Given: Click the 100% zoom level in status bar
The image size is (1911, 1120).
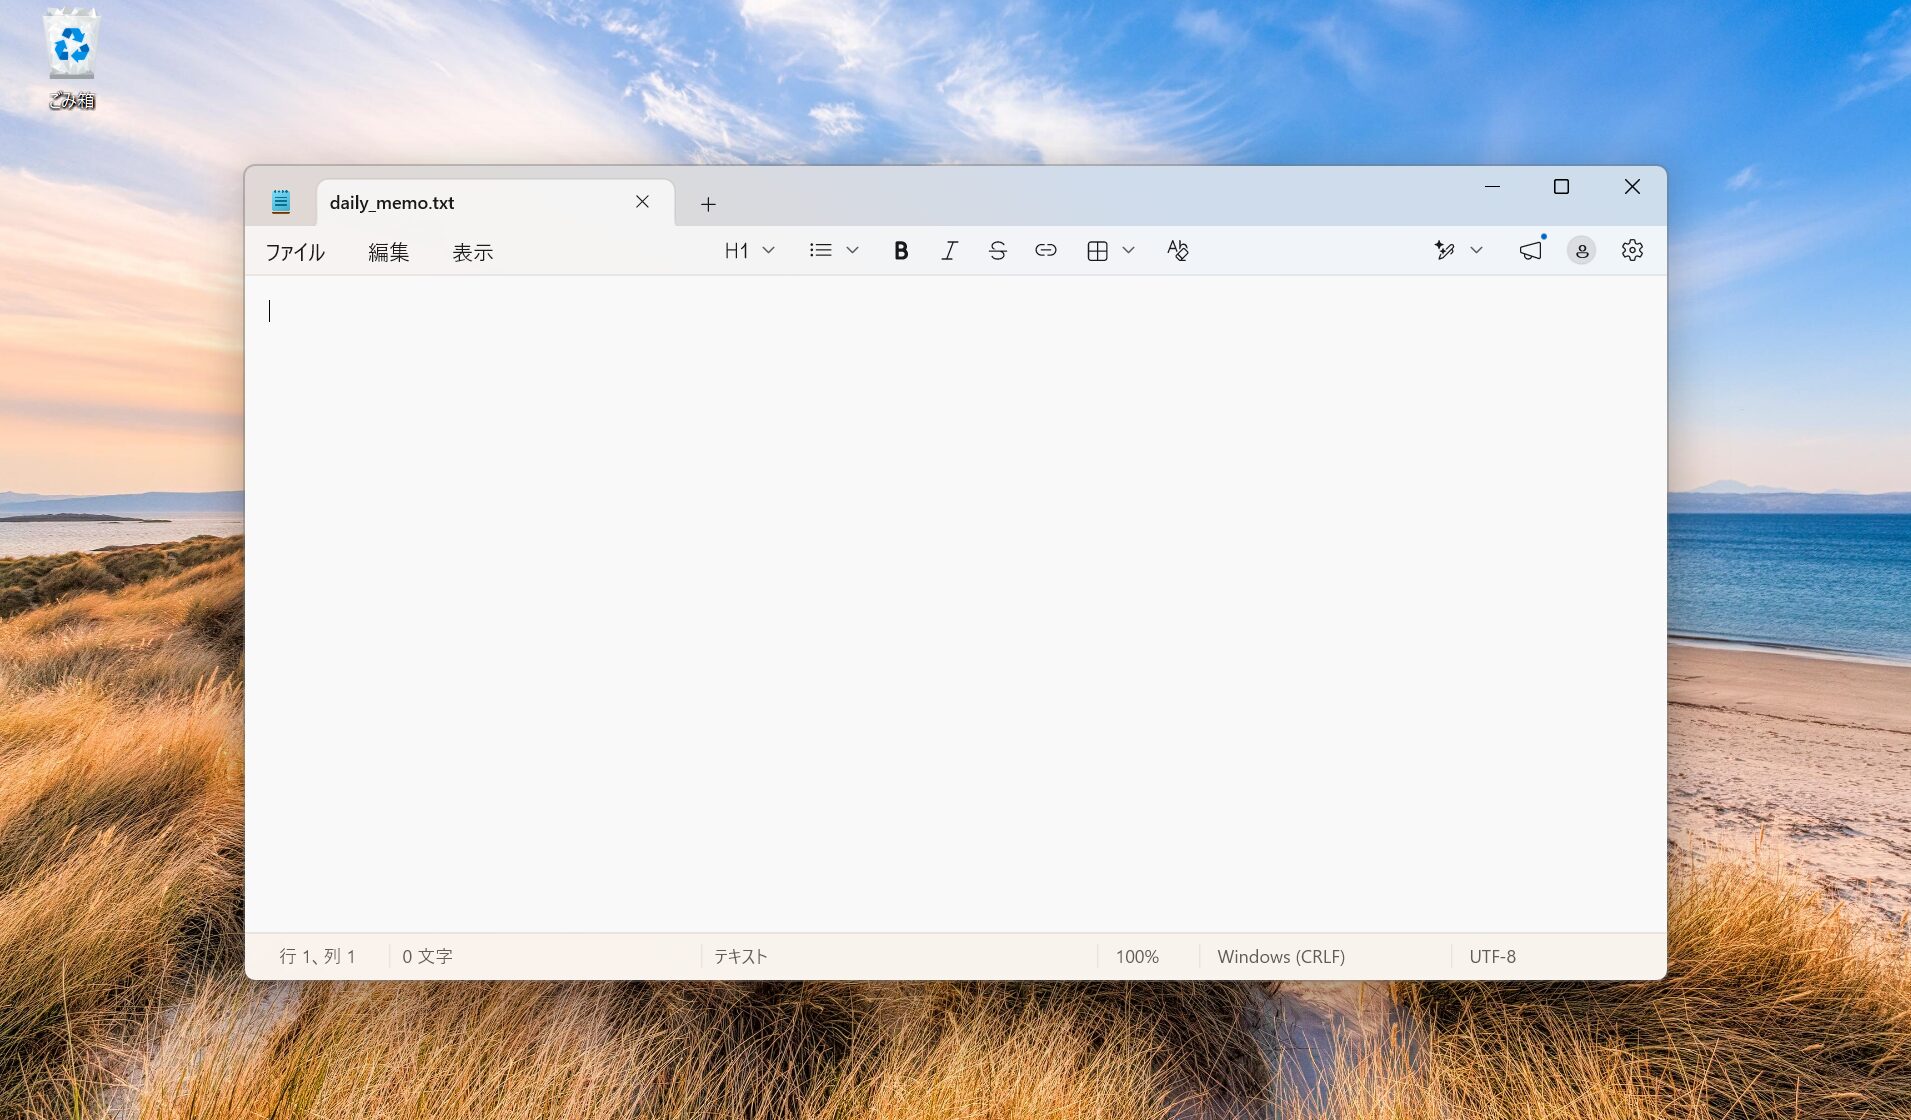Looking at the screenshot, I should (1137, 957).
